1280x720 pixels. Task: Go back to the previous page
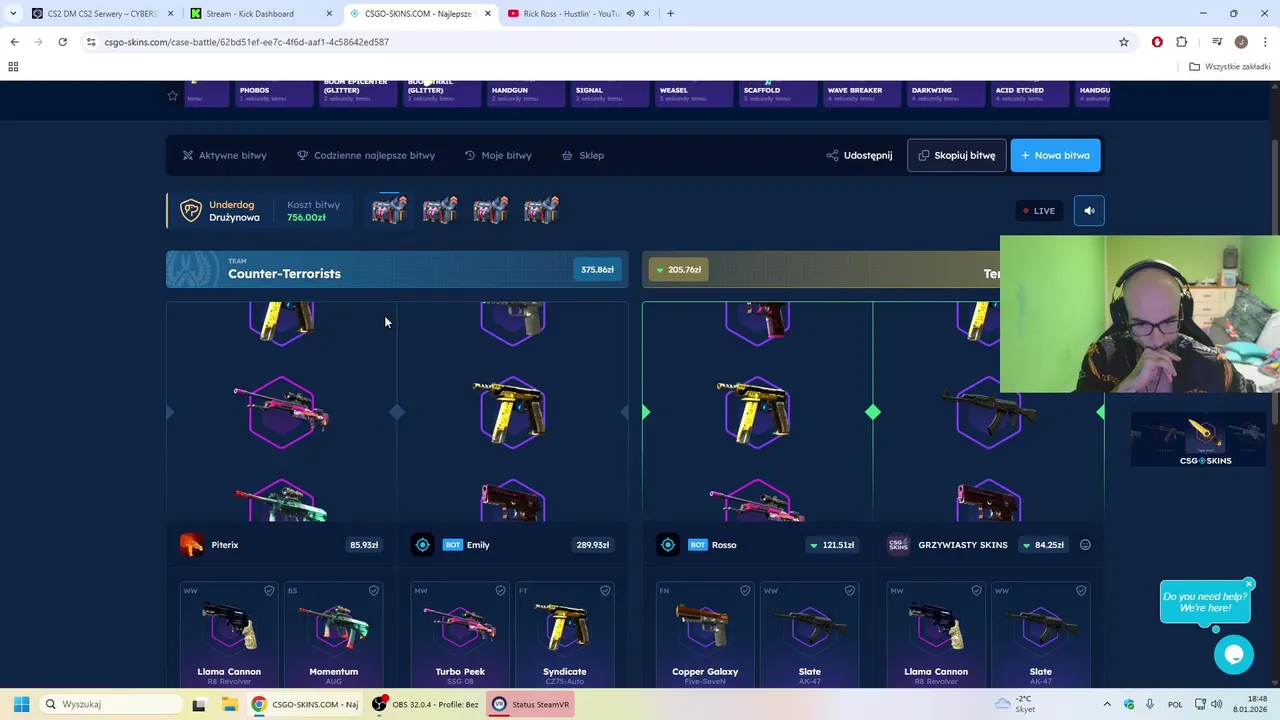(14, 42)
